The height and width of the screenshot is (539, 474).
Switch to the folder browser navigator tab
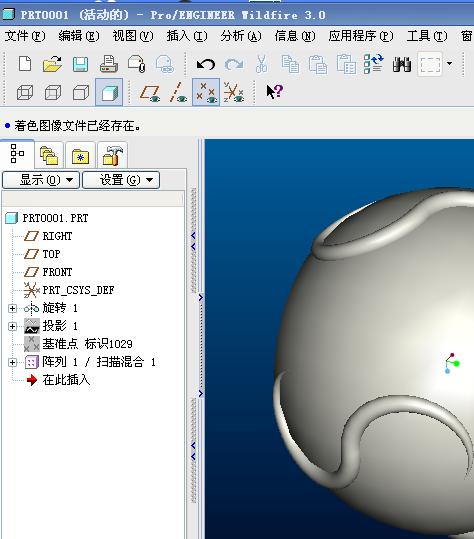coord(49,155)
